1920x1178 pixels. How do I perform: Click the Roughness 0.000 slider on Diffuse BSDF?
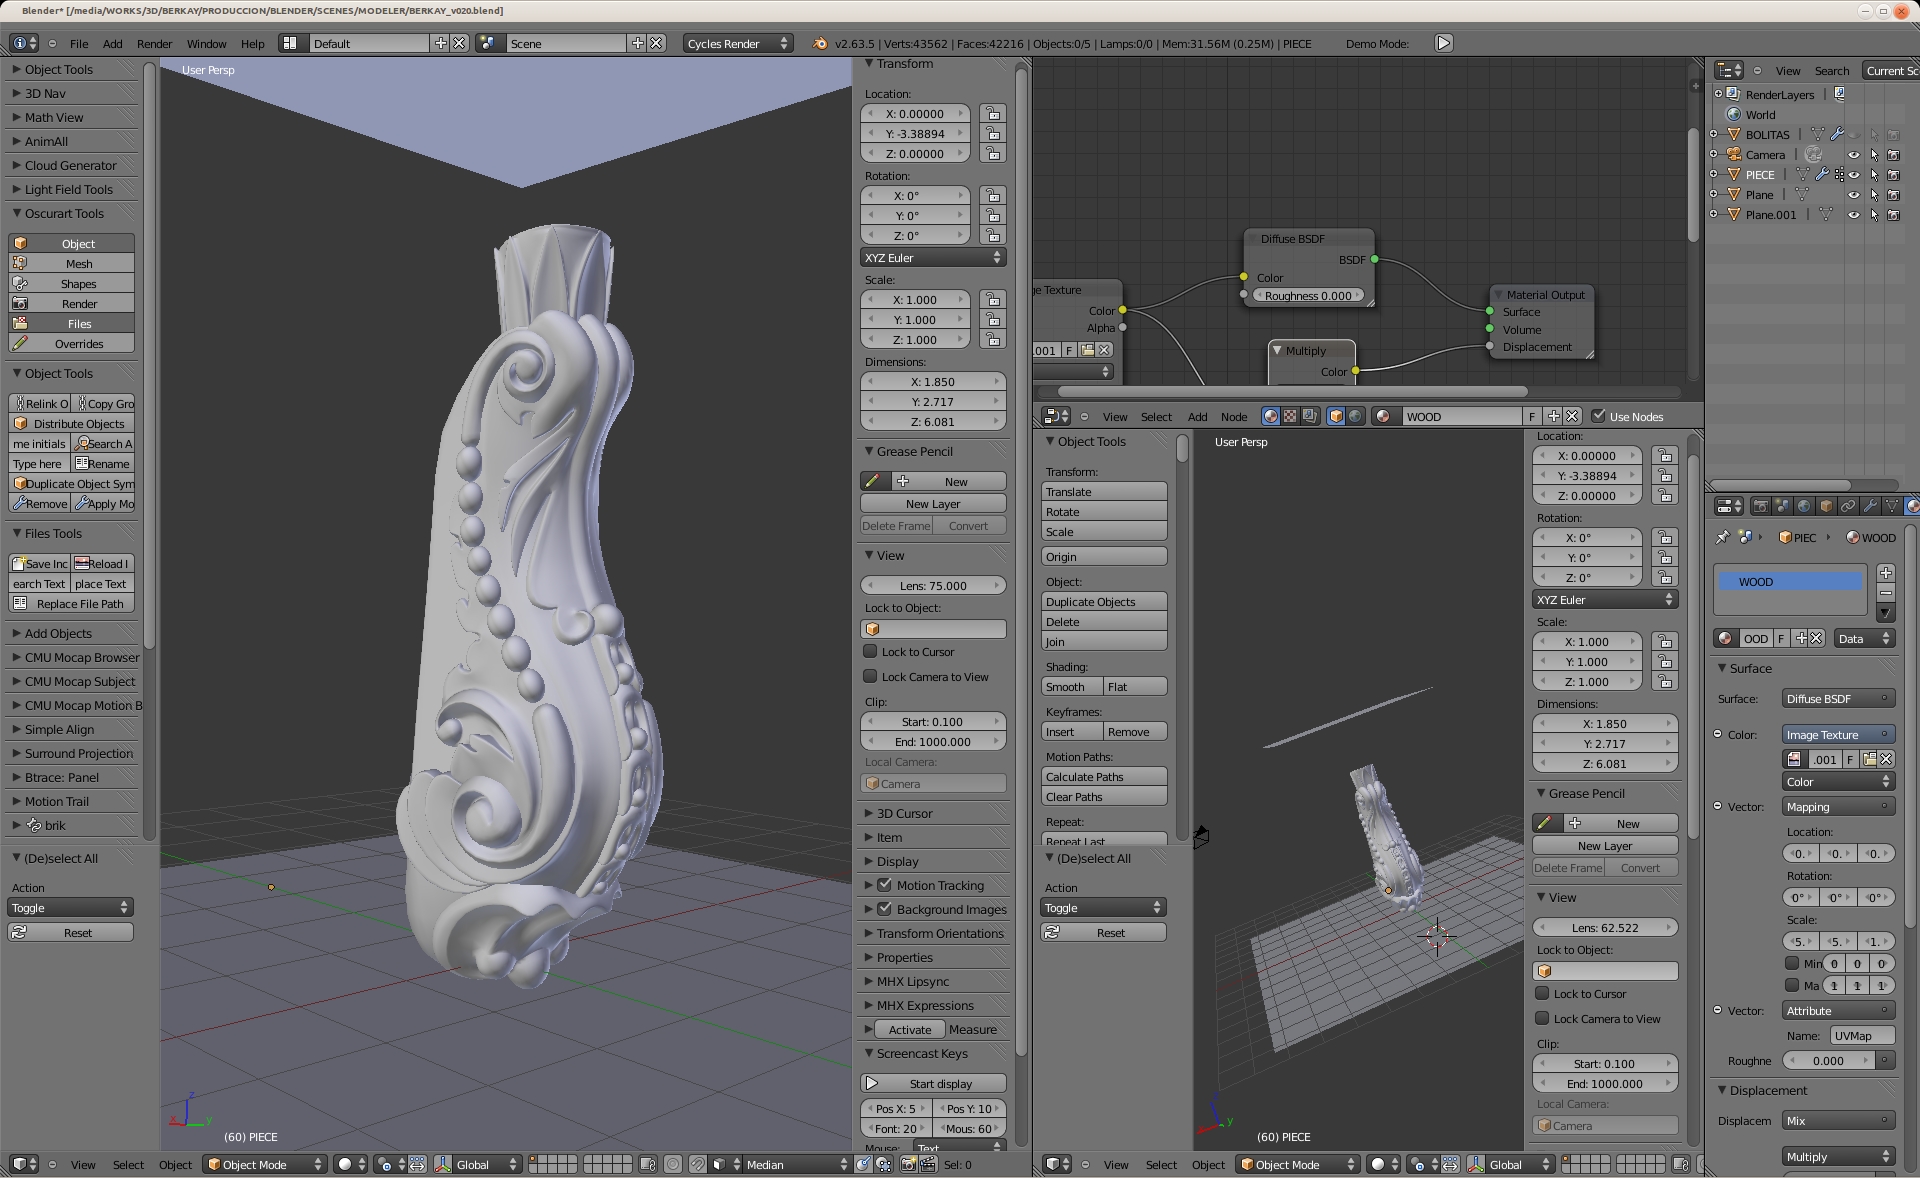pos(1307,296)
